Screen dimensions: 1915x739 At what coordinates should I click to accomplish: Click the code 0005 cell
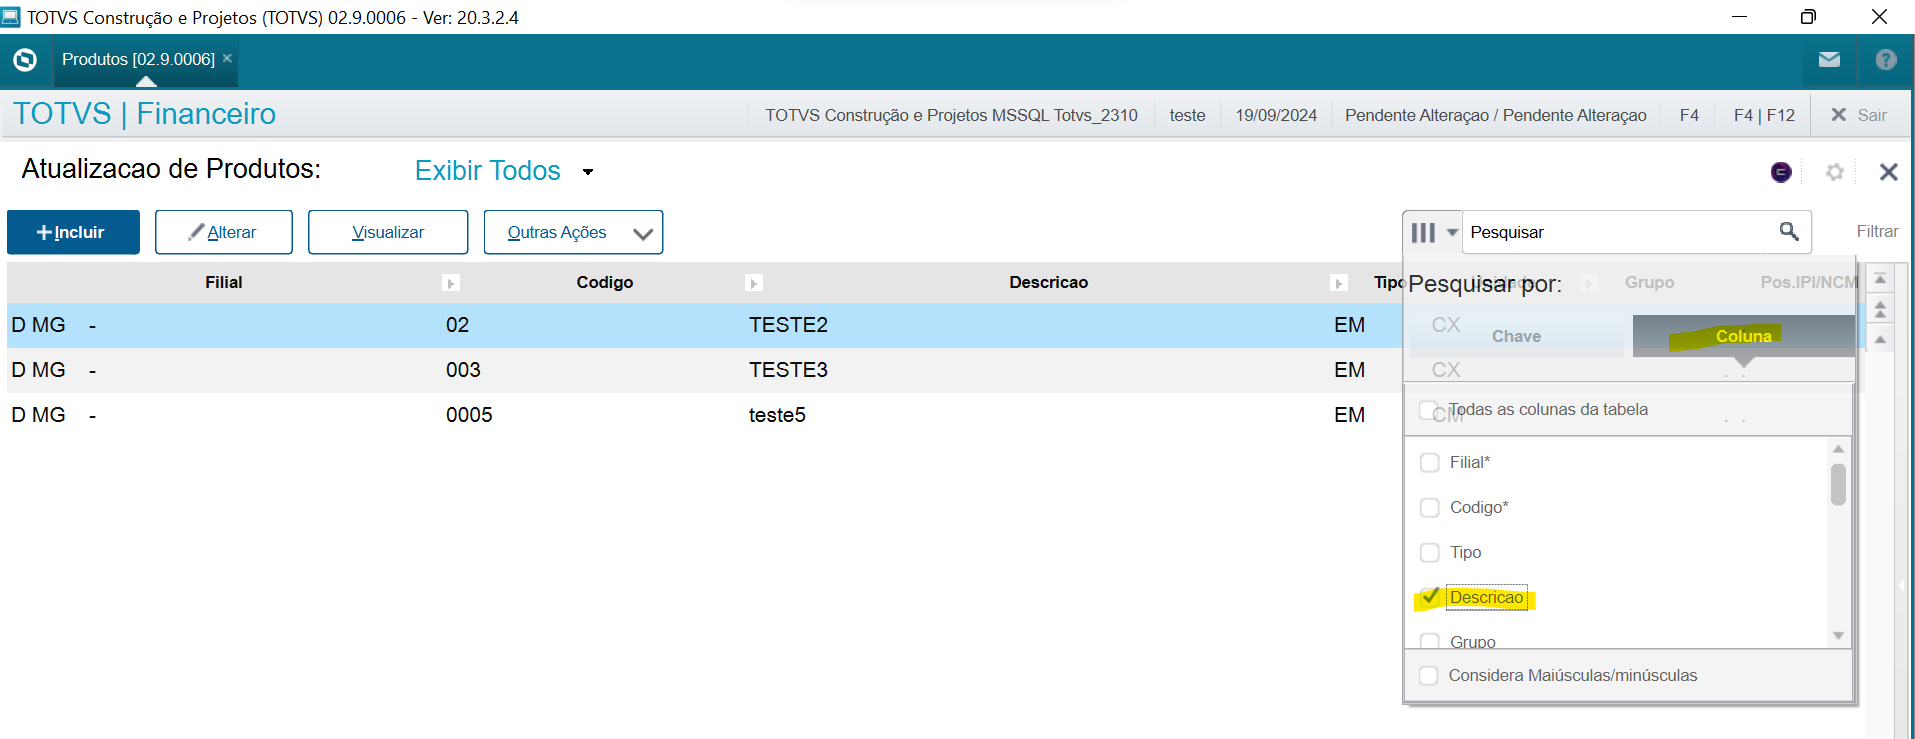(469, 415)
